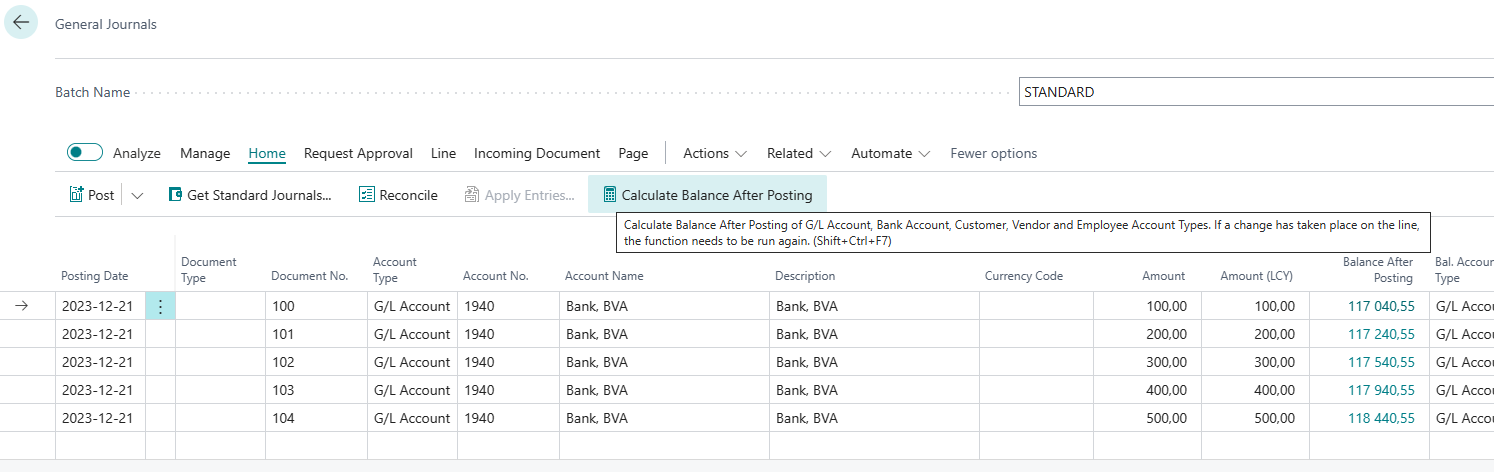Viewport: 1494px width, 472px height.
Task: Click the Post button label
Action: 101,195
